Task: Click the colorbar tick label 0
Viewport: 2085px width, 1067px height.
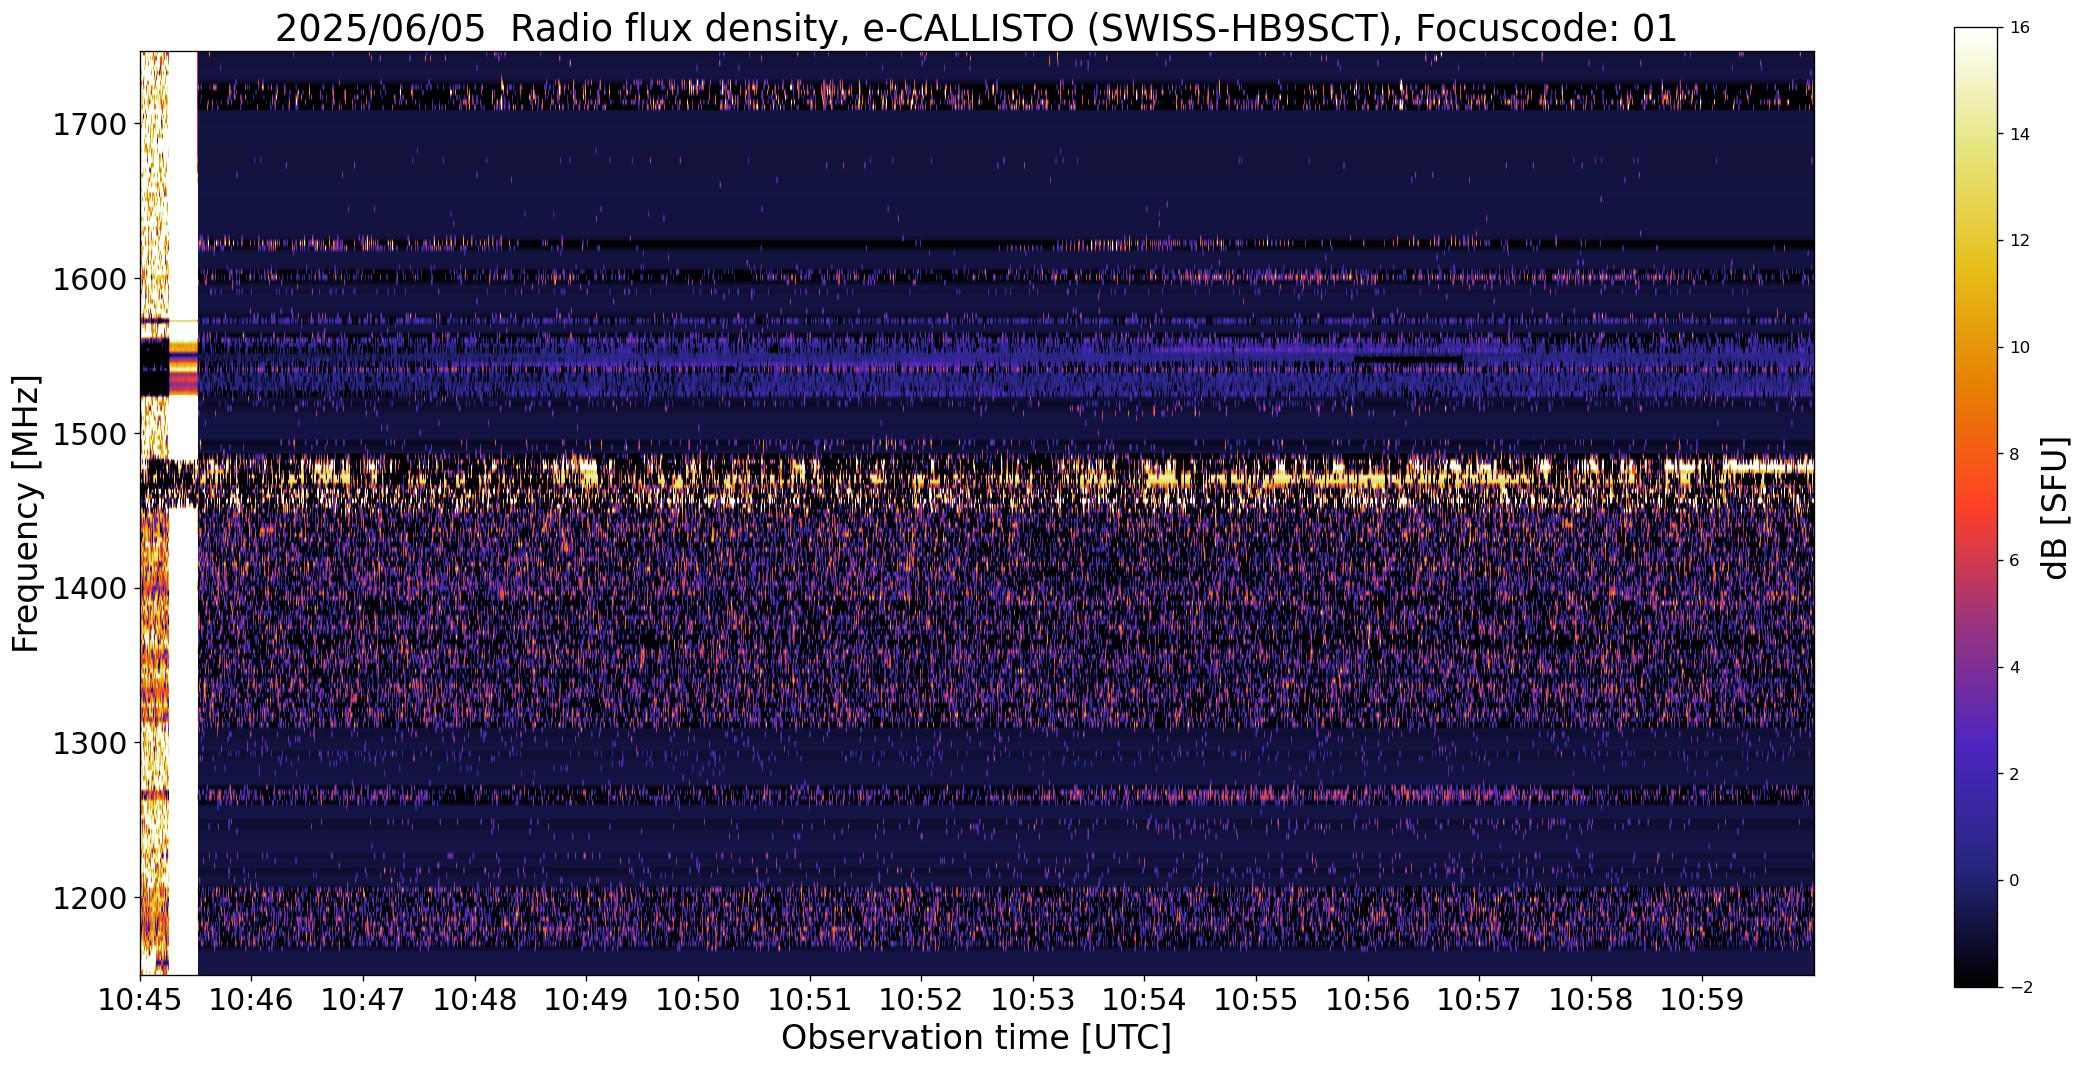Action: 2014,881
